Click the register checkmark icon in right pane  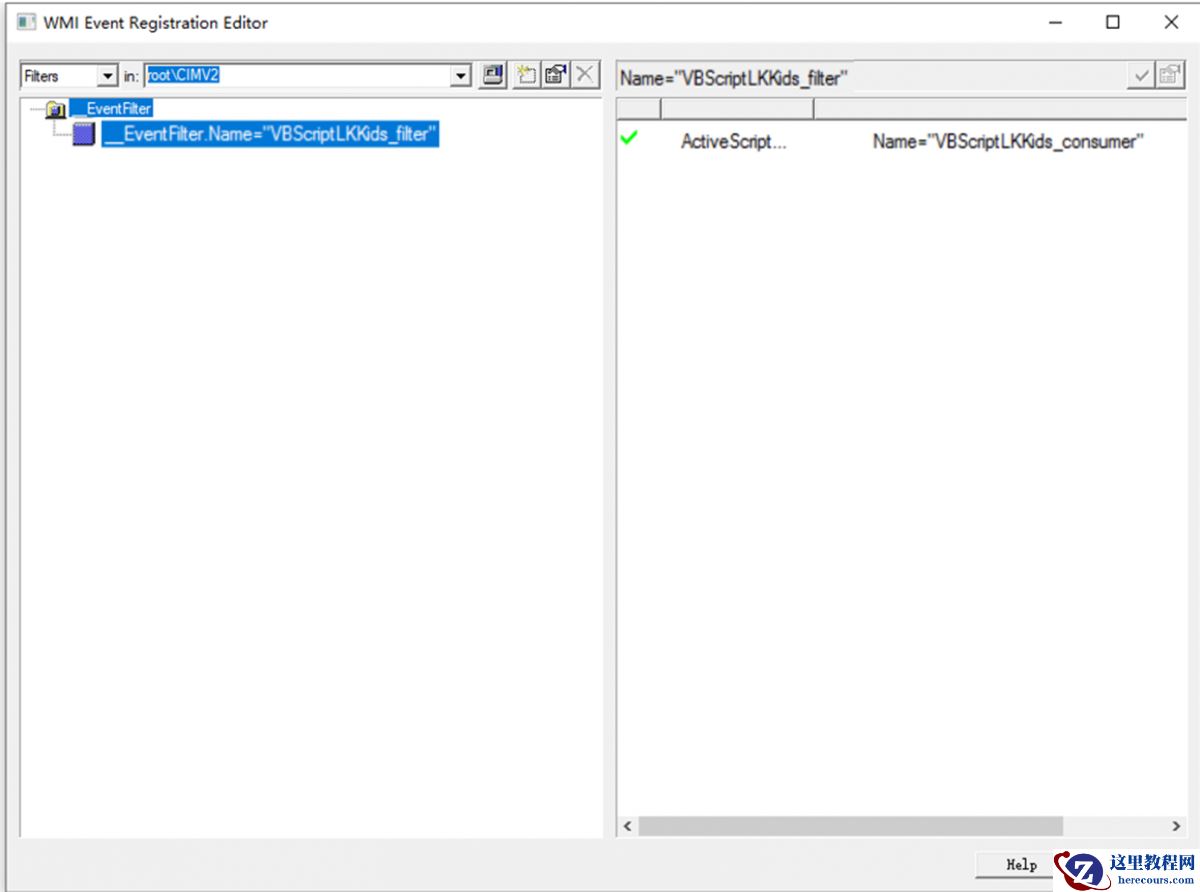point(1140,76)
